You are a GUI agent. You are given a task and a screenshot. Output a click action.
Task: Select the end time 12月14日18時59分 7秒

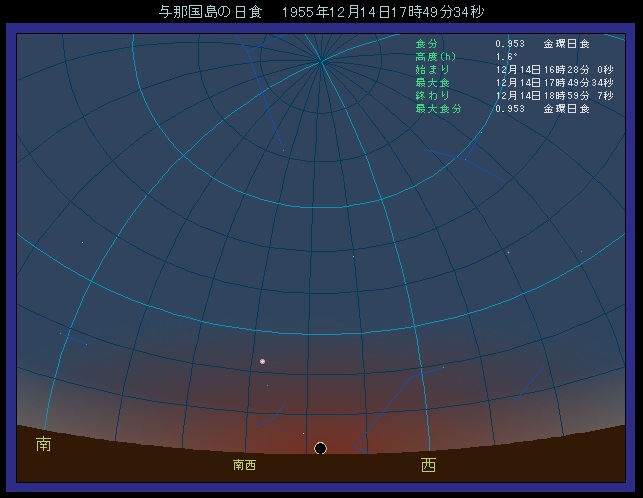pos(552,95)
